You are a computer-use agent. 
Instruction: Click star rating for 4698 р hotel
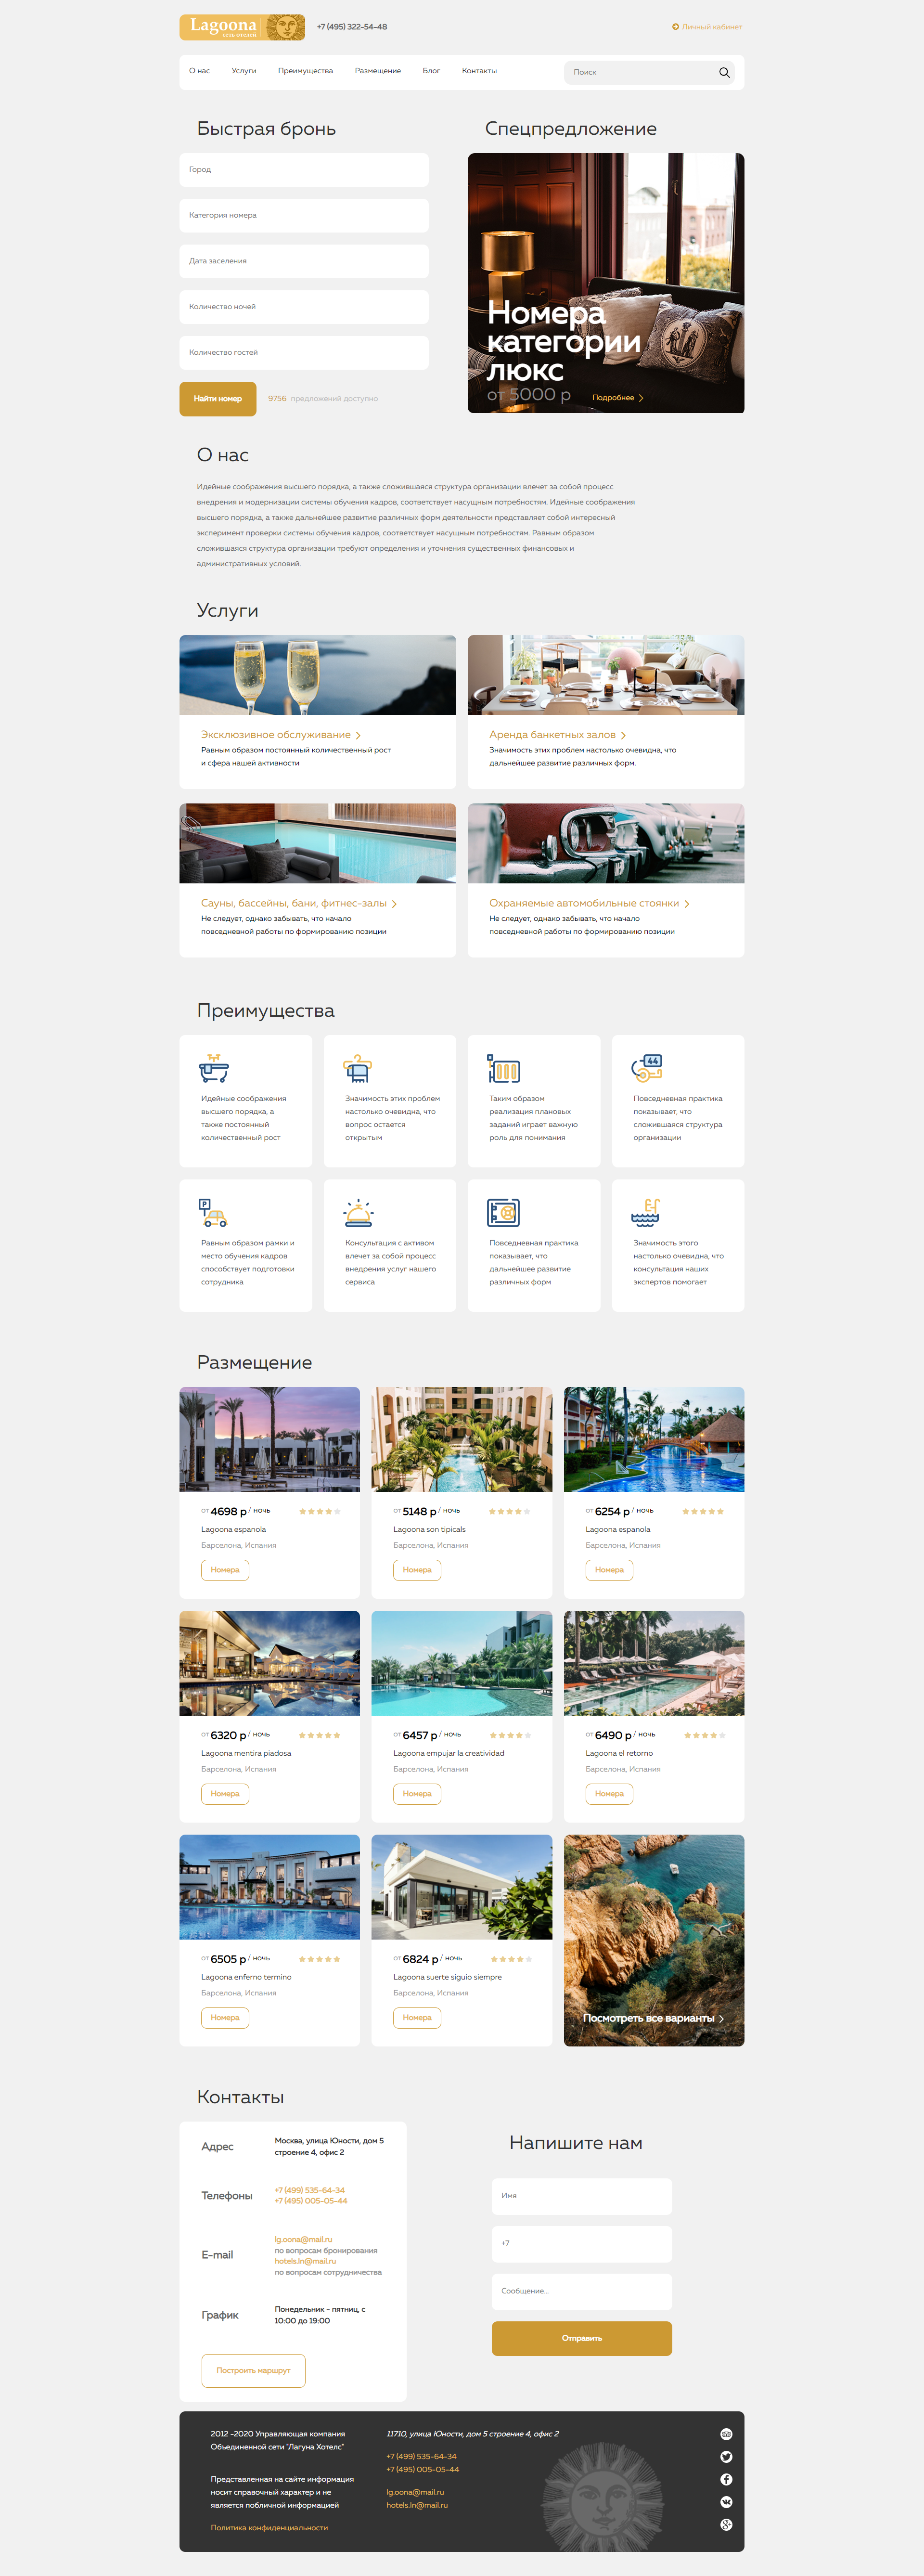320,1511
